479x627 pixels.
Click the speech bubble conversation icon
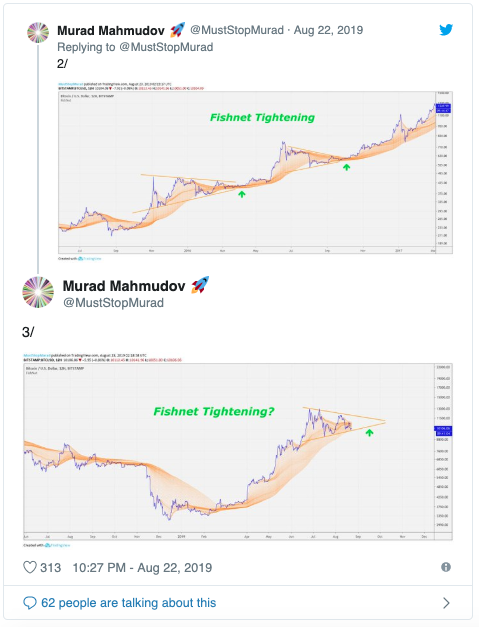click(30, 603)
